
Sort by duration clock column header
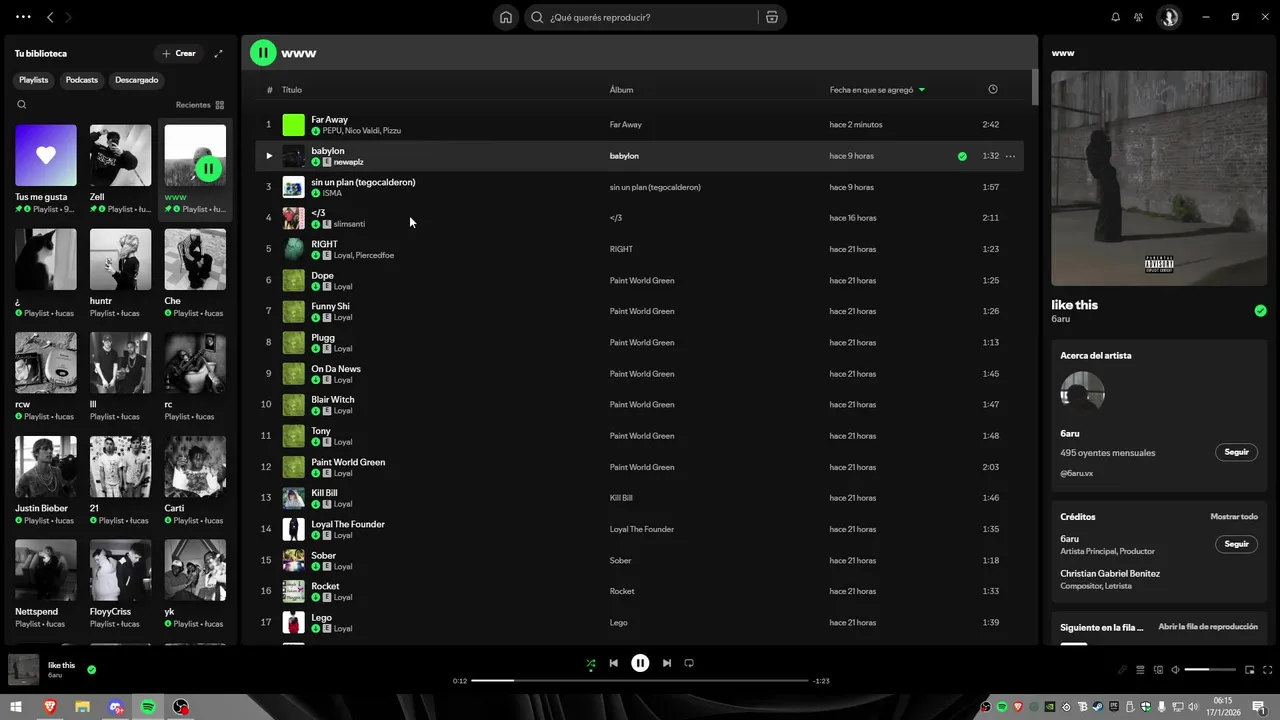click(993, 89)
